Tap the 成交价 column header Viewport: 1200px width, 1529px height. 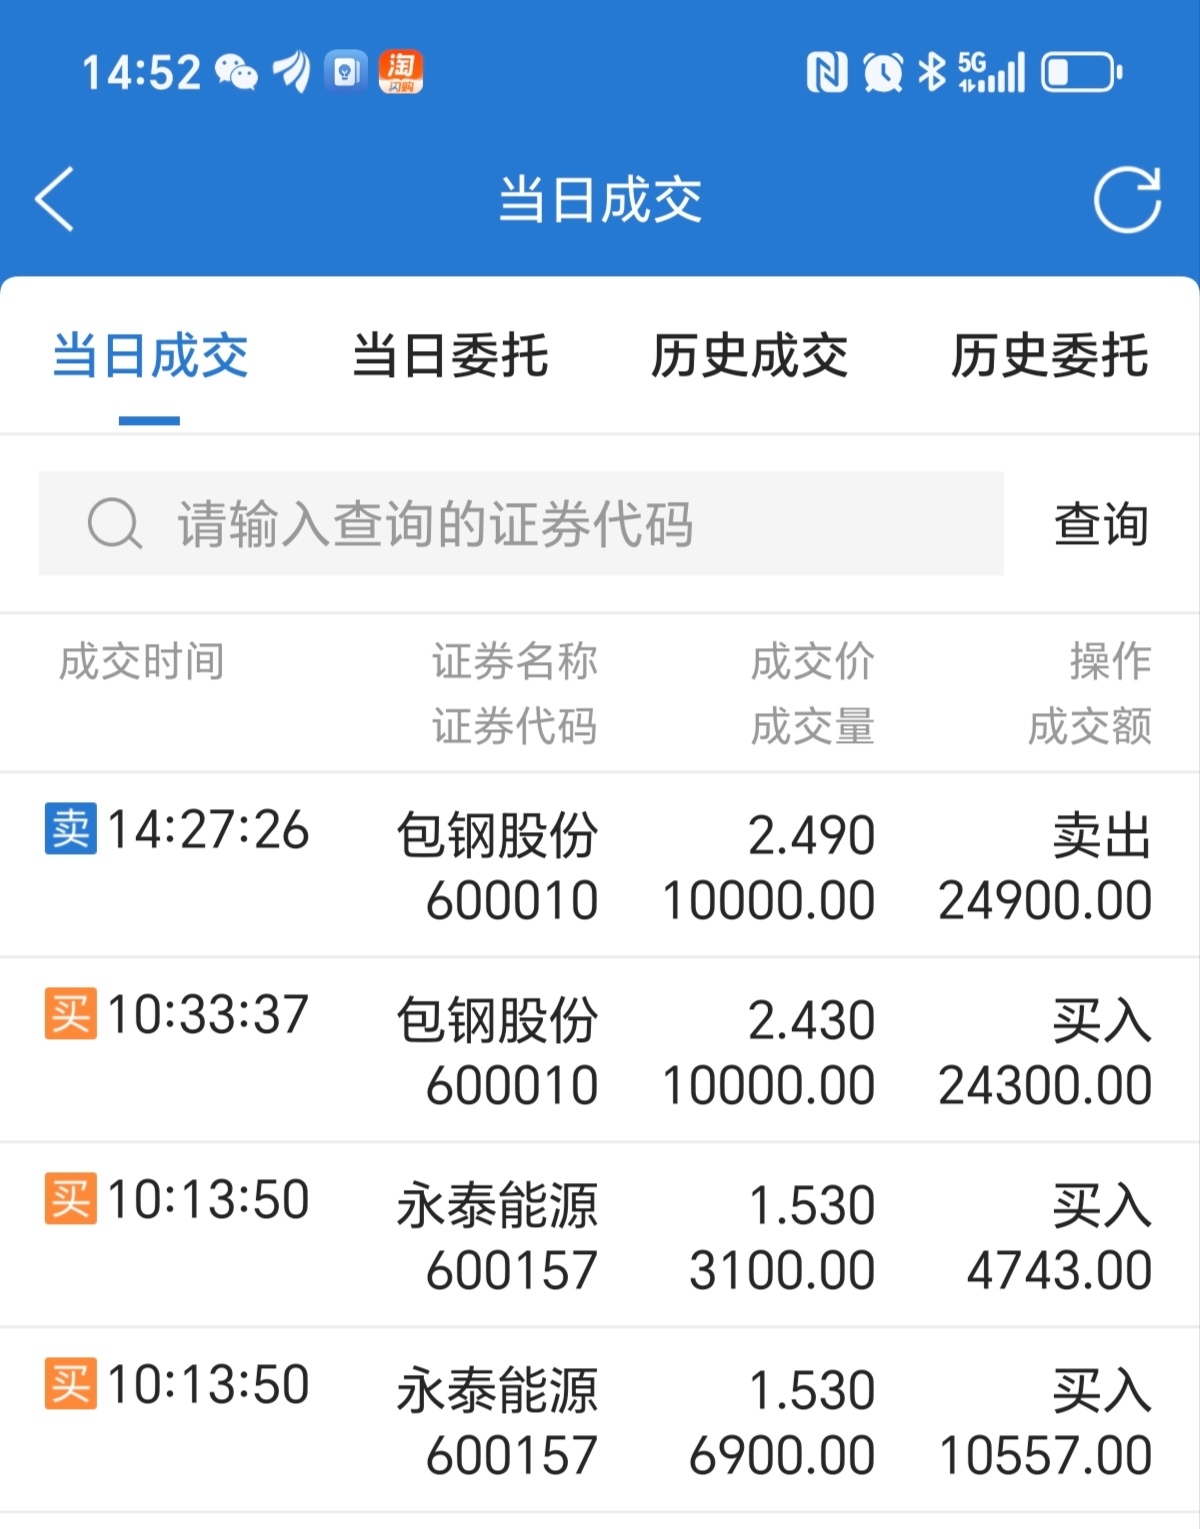pos(813,662)
